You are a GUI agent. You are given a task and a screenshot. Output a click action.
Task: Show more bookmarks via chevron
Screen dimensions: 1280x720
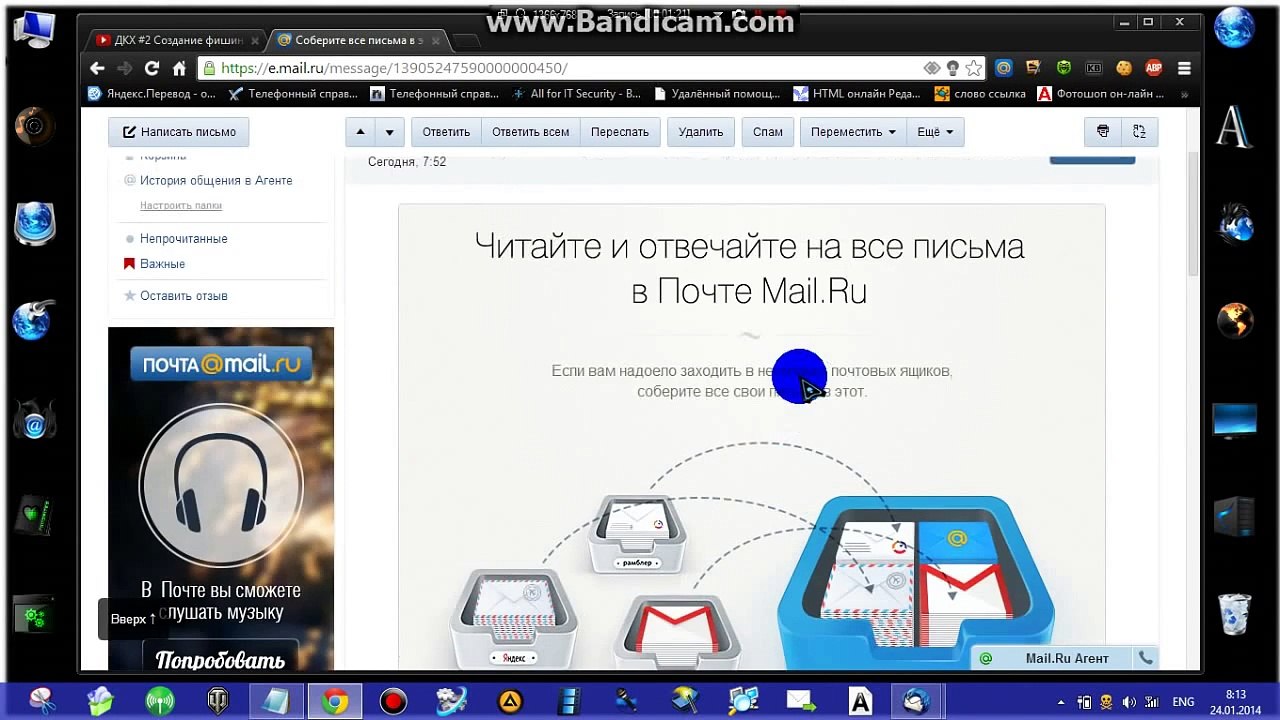tap(1184, 94)
